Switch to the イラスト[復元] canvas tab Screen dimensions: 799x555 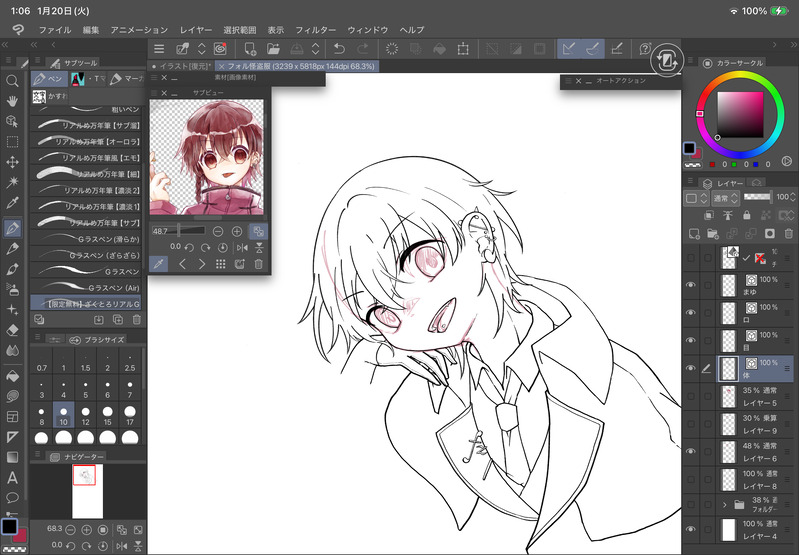click(x=181, y=66)
